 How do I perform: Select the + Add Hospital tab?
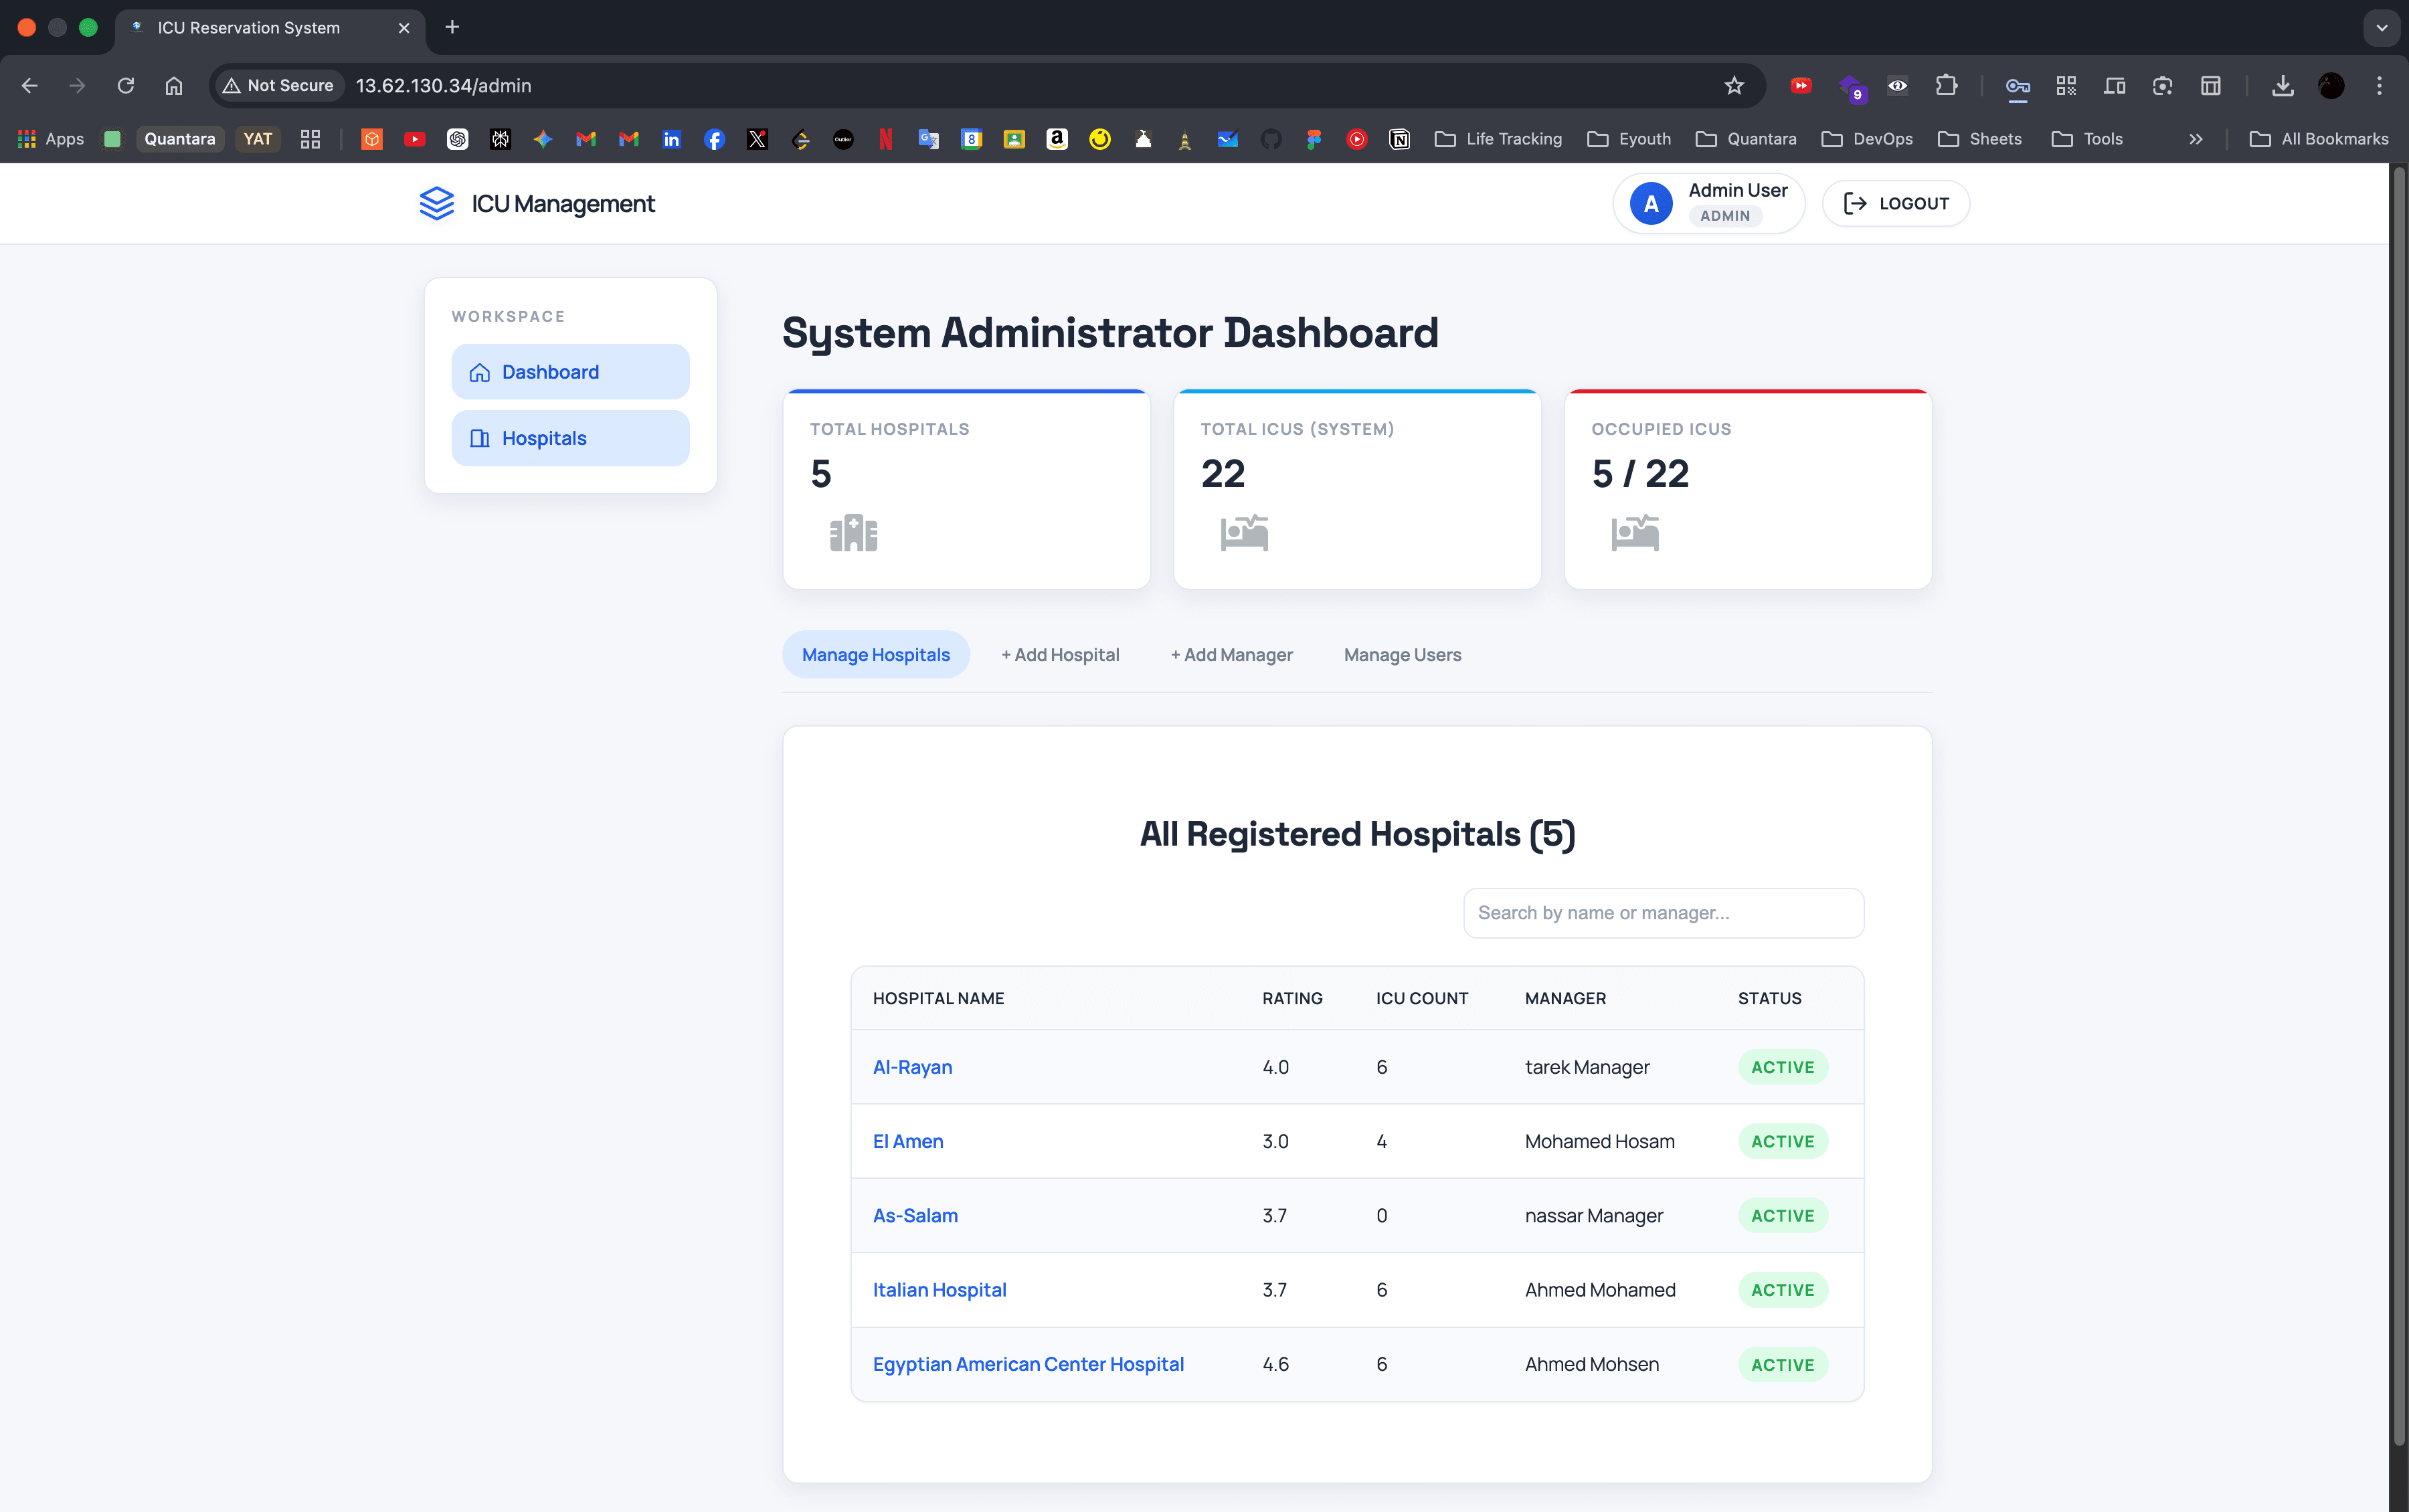pos(1059,654)
